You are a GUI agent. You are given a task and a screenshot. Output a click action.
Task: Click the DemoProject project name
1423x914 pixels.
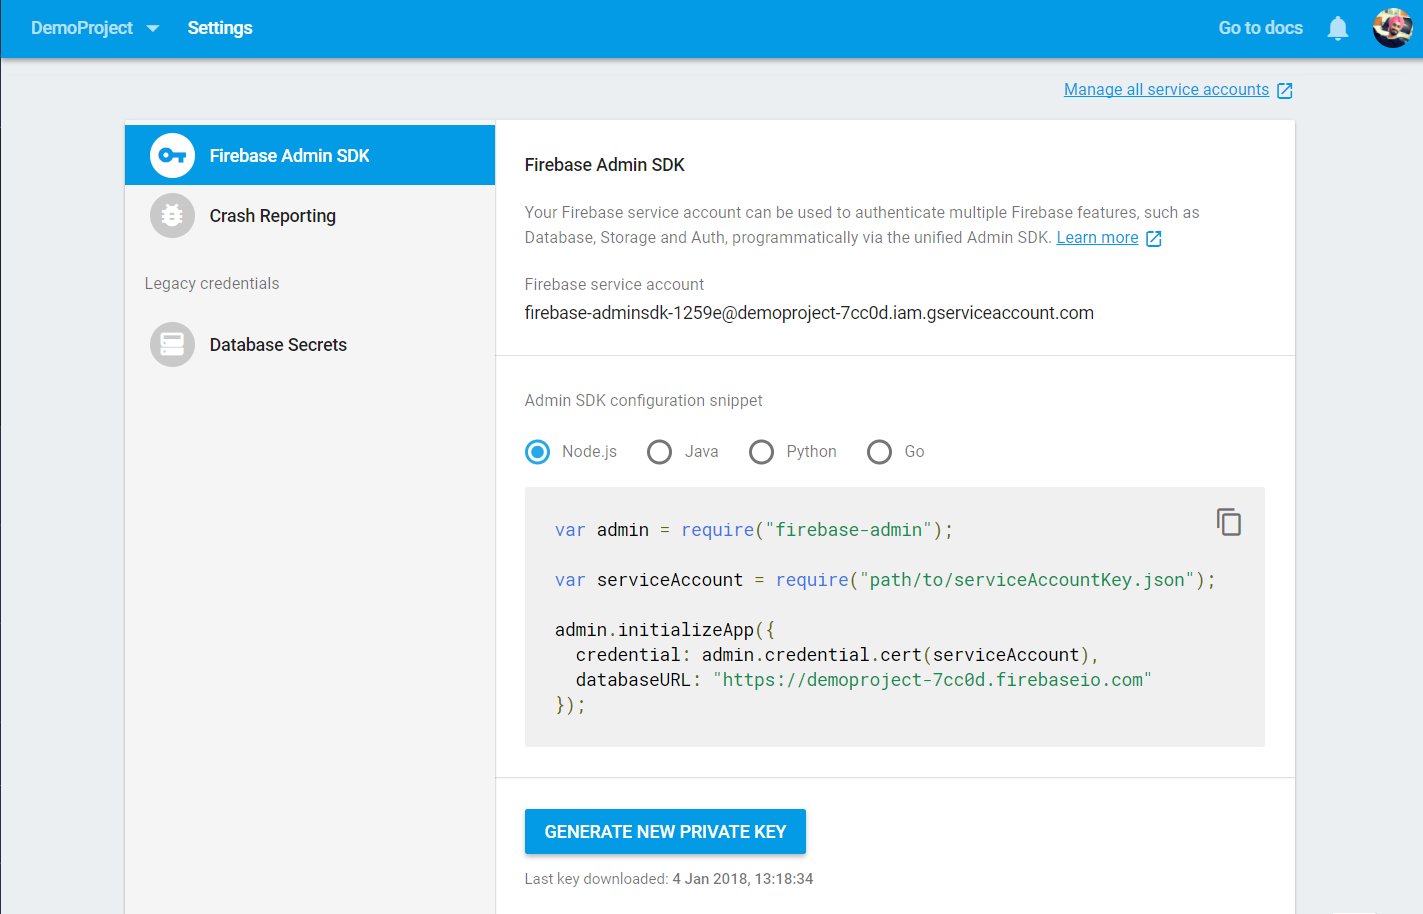[x=82, y=28]
